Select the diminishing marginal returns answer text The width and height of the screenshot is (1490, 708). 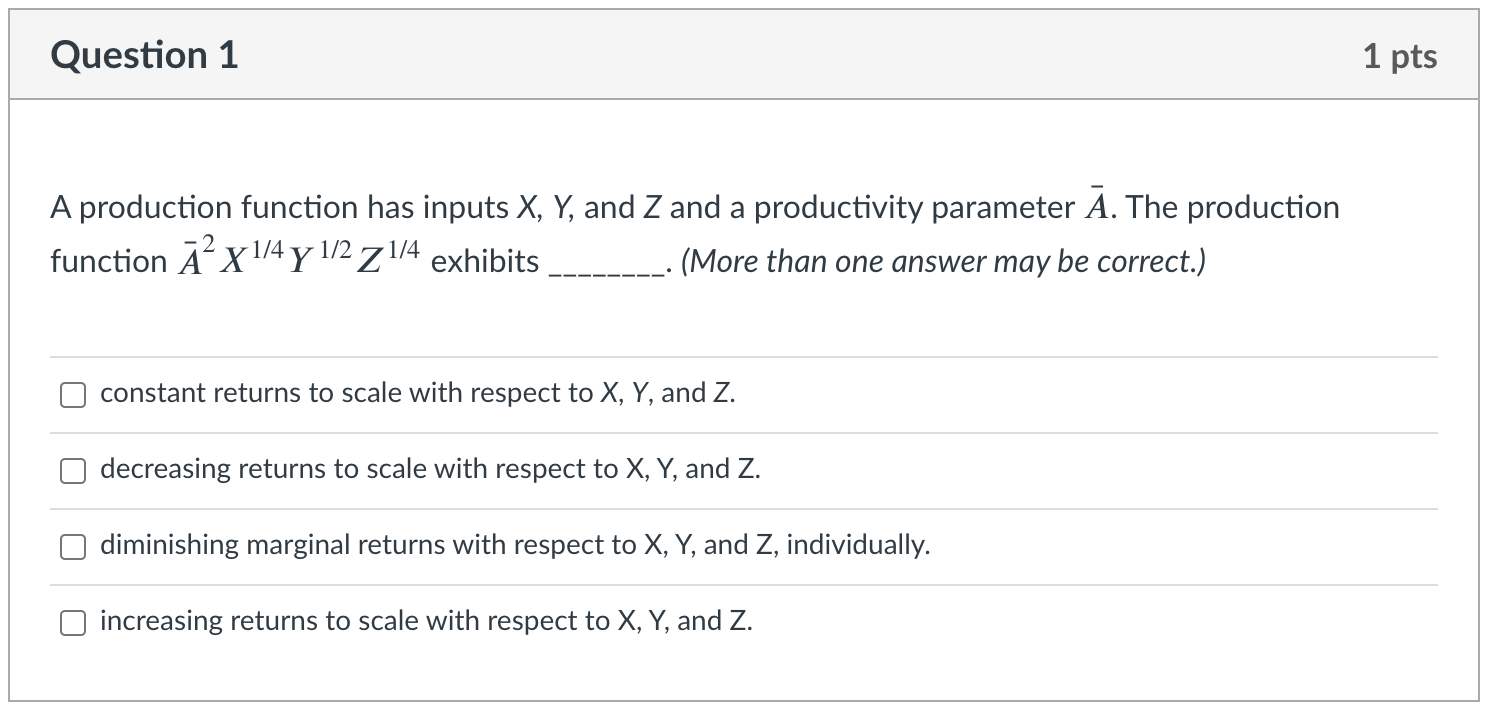[x=514, y=545]
